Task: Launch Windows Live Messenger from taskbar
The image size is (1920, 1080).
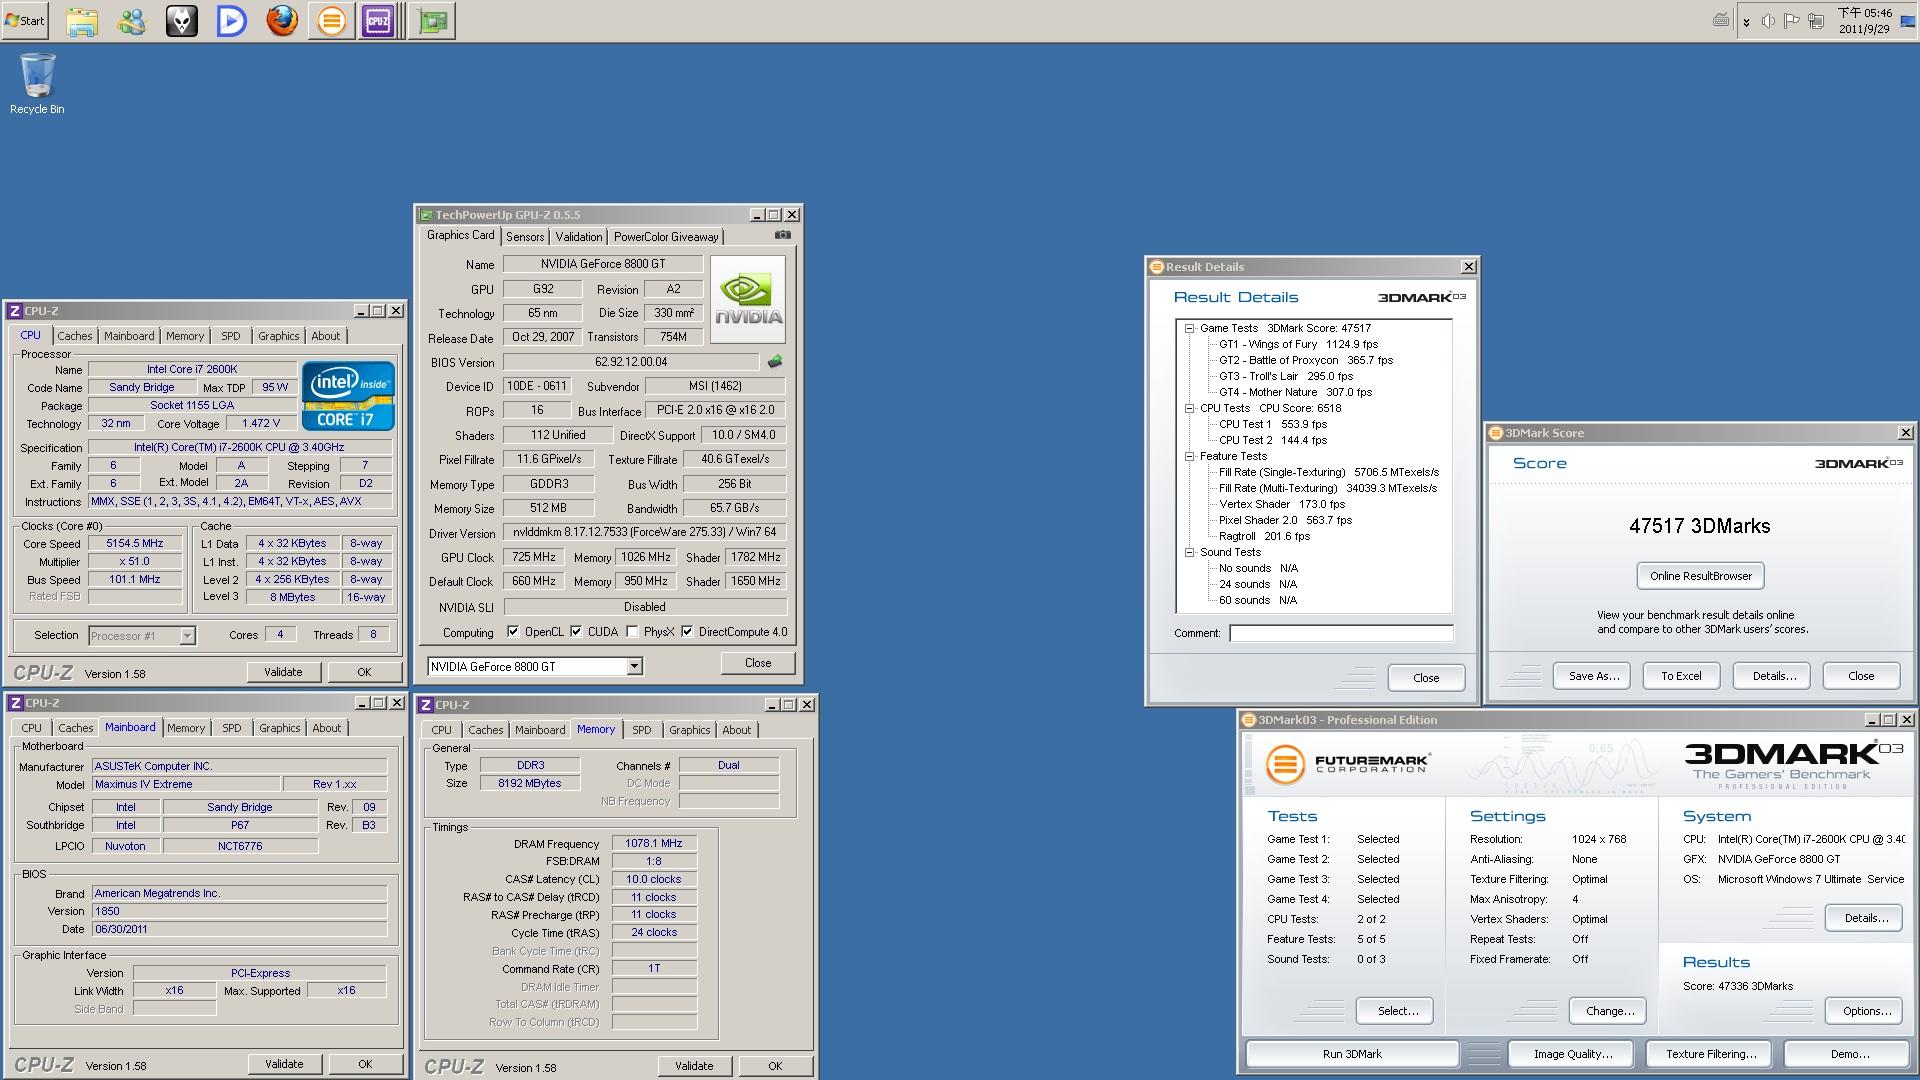Action: (x=132, y=20)
